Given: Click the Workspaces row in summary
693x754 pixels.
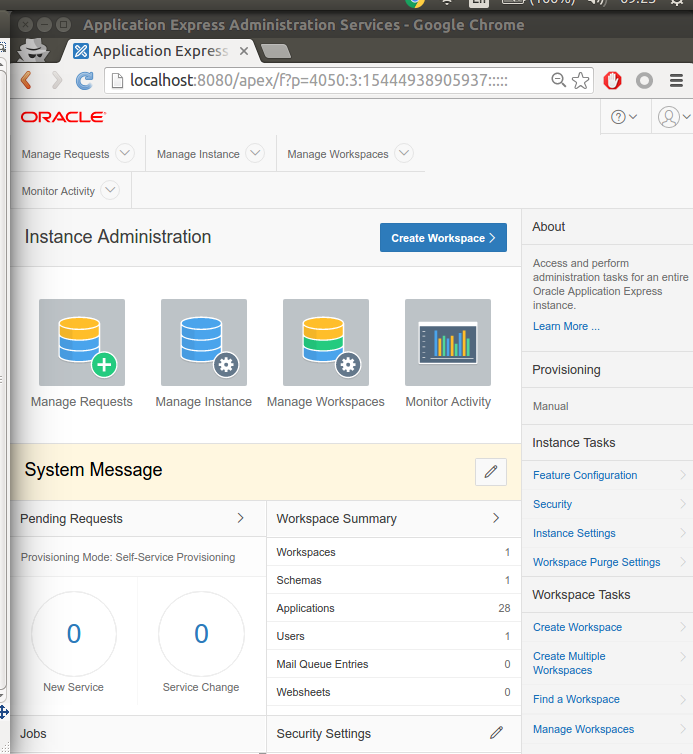Looking at the screenshot, I should click(393, 552).
